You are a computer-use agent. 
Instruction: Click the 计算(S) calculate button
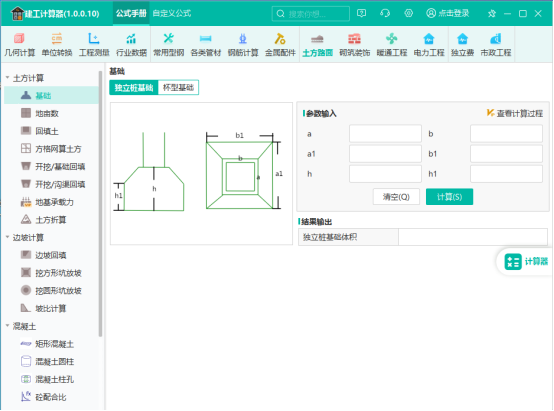[449, 197]
